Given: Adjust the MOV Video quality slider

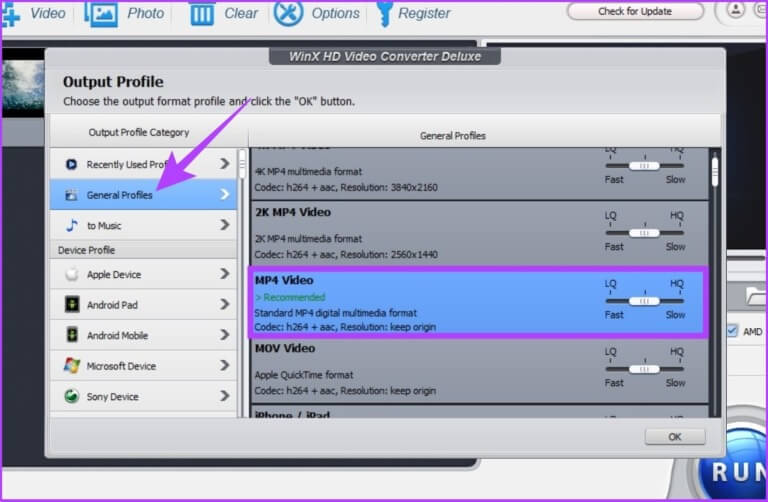Looking at the screenshot, I should (644, 369).
